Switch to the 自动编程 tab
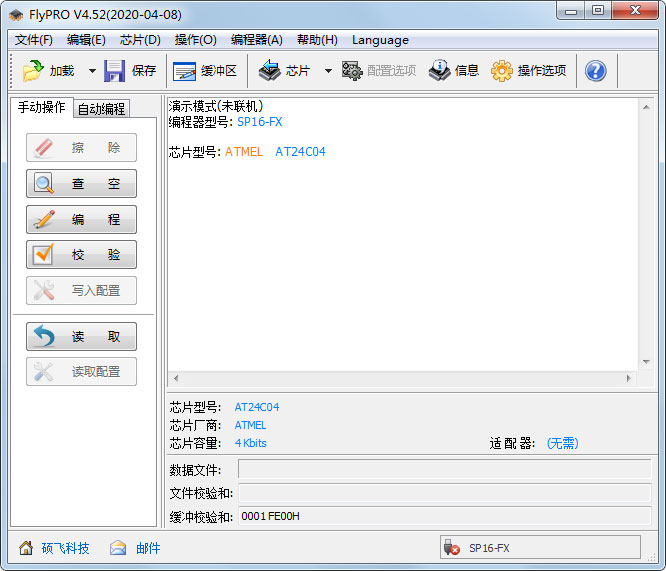The height and width of the screenshot is (571, 666). [x=102, y=109]
